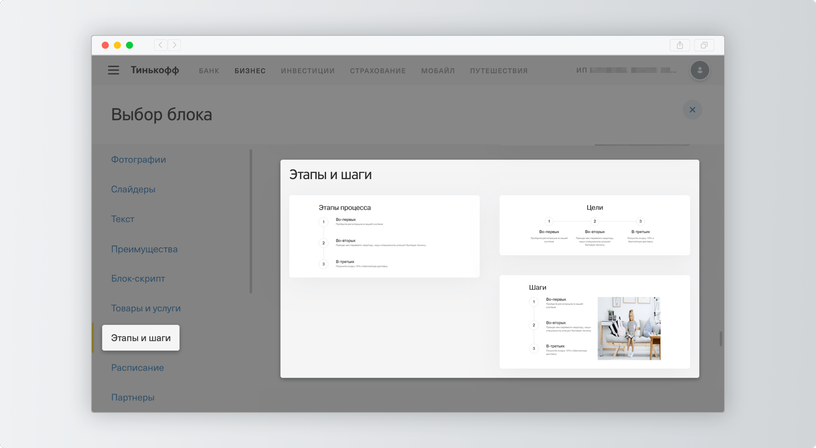
Task: Click the page scrollbar at right edge
Action: [x=721, y=339]
